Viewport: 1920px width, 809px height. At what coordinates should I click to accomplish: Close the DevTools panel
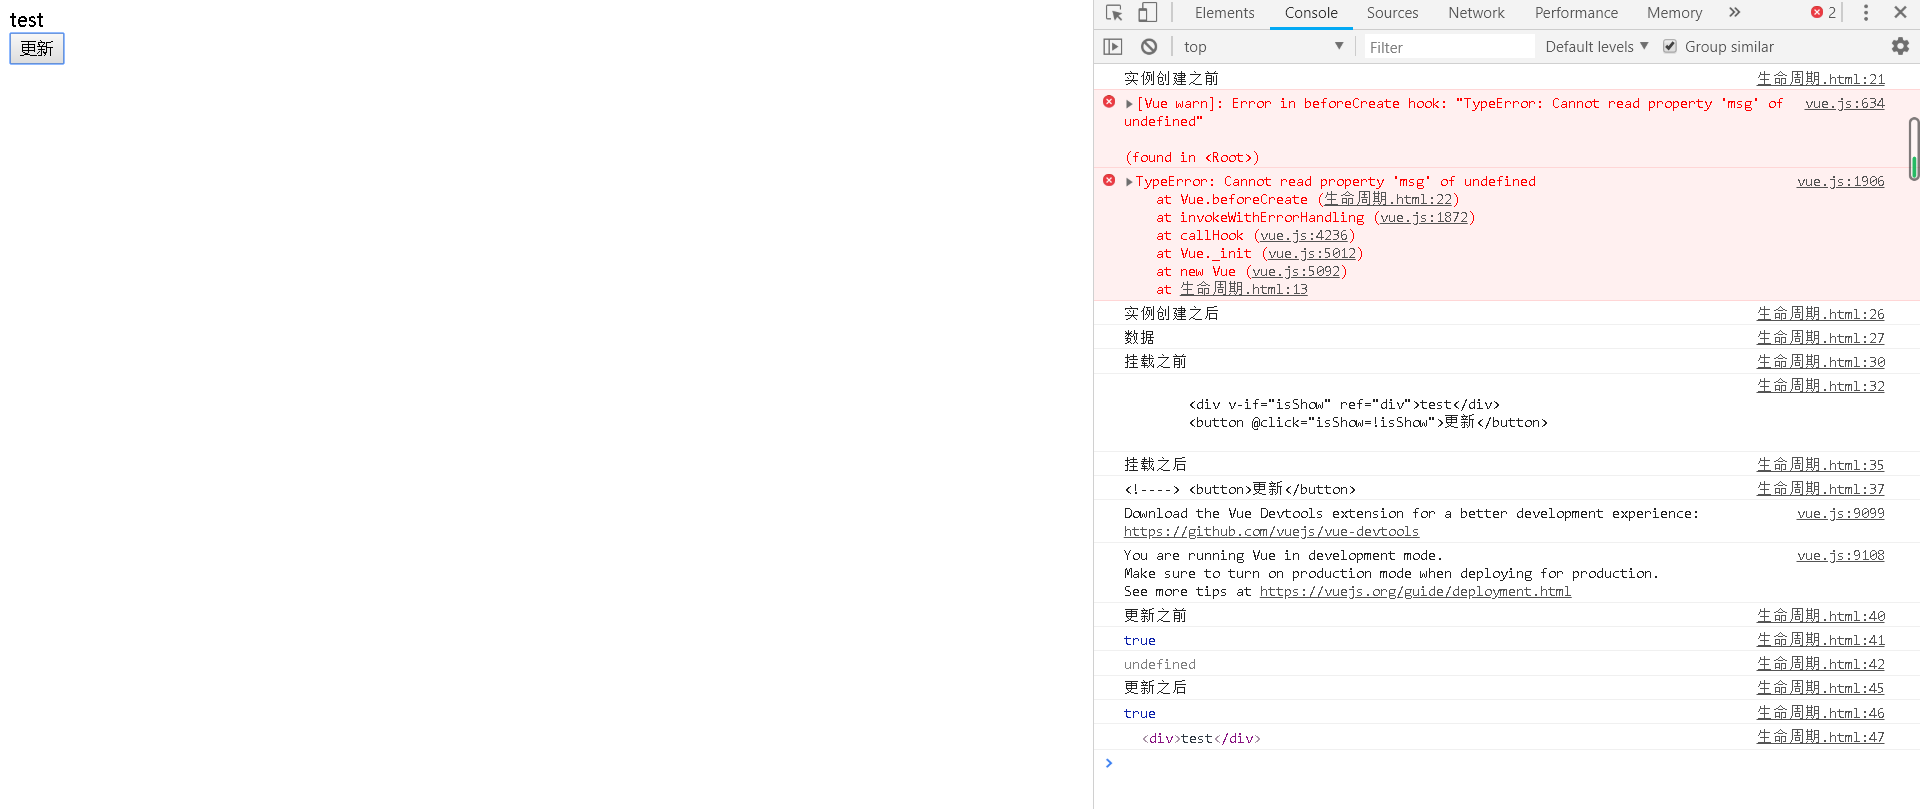click(x=1900, y=13)
